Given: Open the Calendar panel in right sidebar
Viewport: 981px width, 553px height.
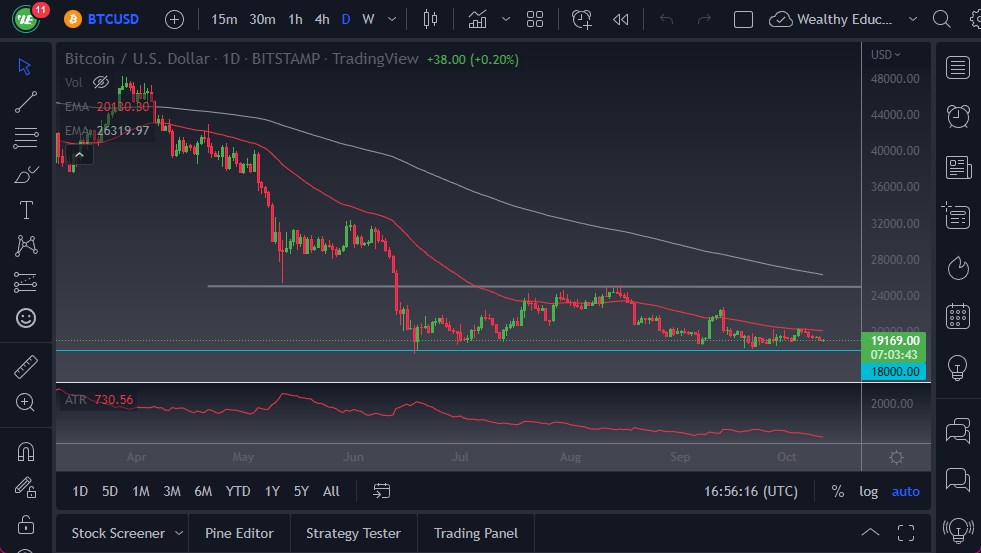Looking at the screenshot, I should coord(957,316).
